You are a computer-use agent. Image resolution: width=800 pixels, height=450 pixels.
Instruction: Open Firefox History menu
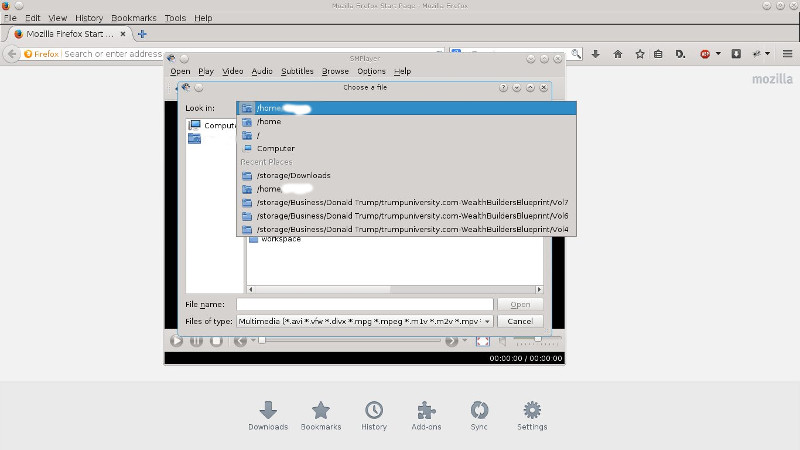coord(89,18)
